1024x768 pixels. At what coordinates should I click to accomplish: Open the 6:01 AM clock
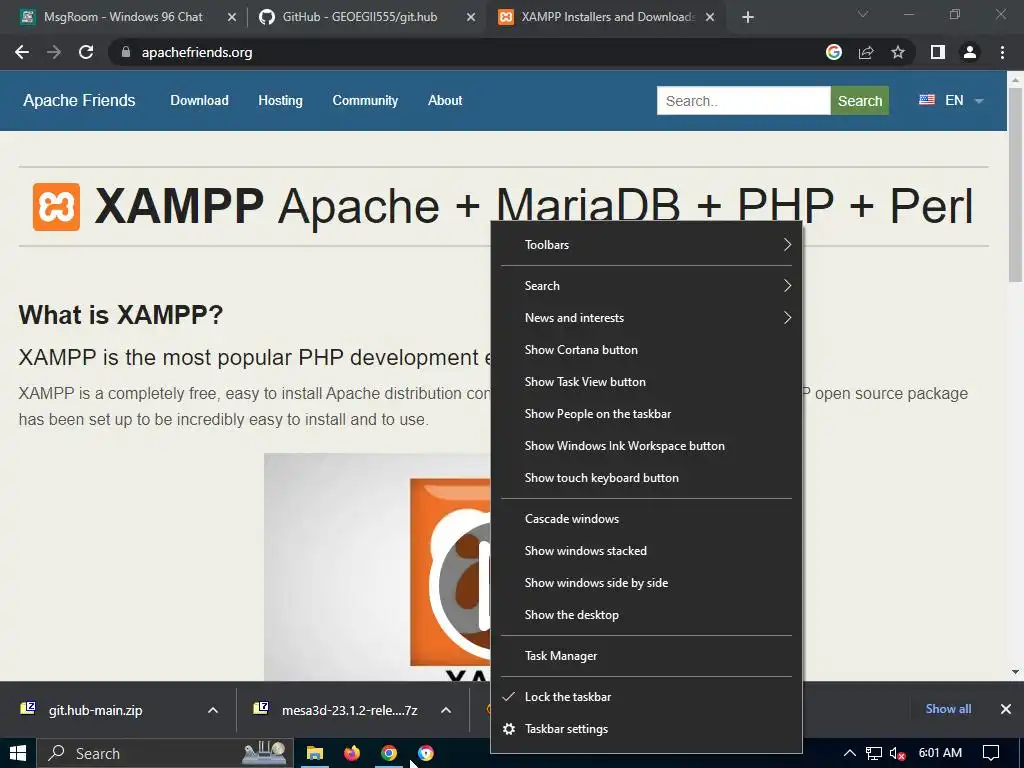coord(940,753)
